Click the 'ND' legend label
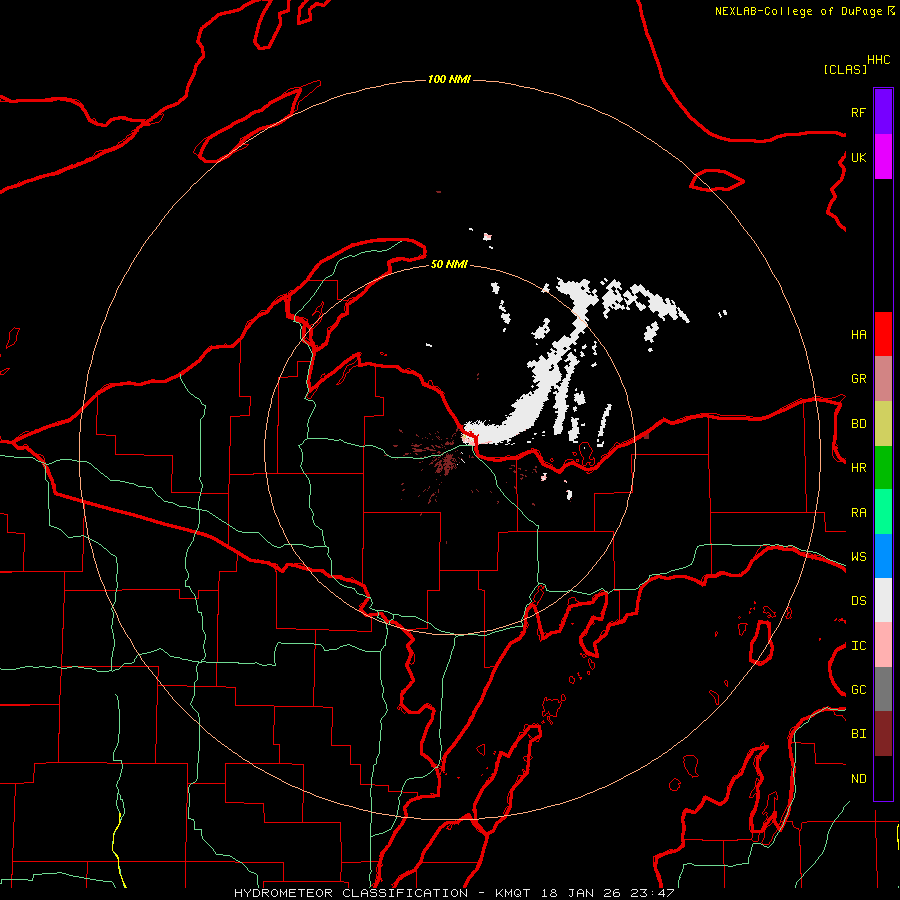Viewport: 900px width, 900px height. (x=858, y=779)
